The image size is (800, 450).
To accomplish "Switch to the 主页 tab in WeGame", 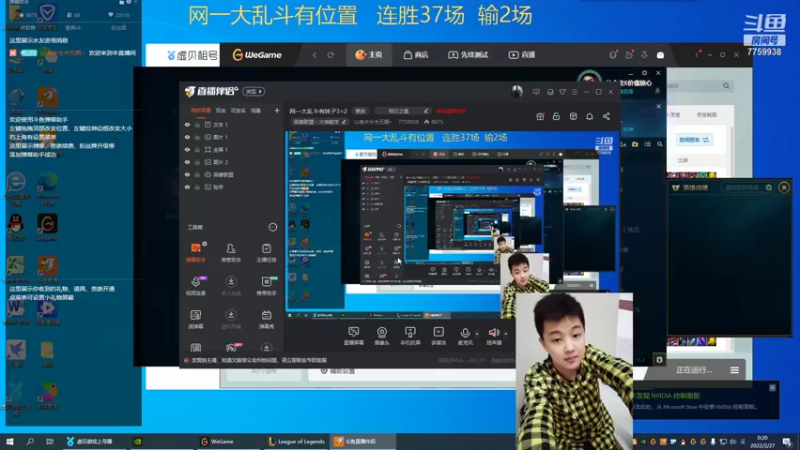I will [369, 55].
